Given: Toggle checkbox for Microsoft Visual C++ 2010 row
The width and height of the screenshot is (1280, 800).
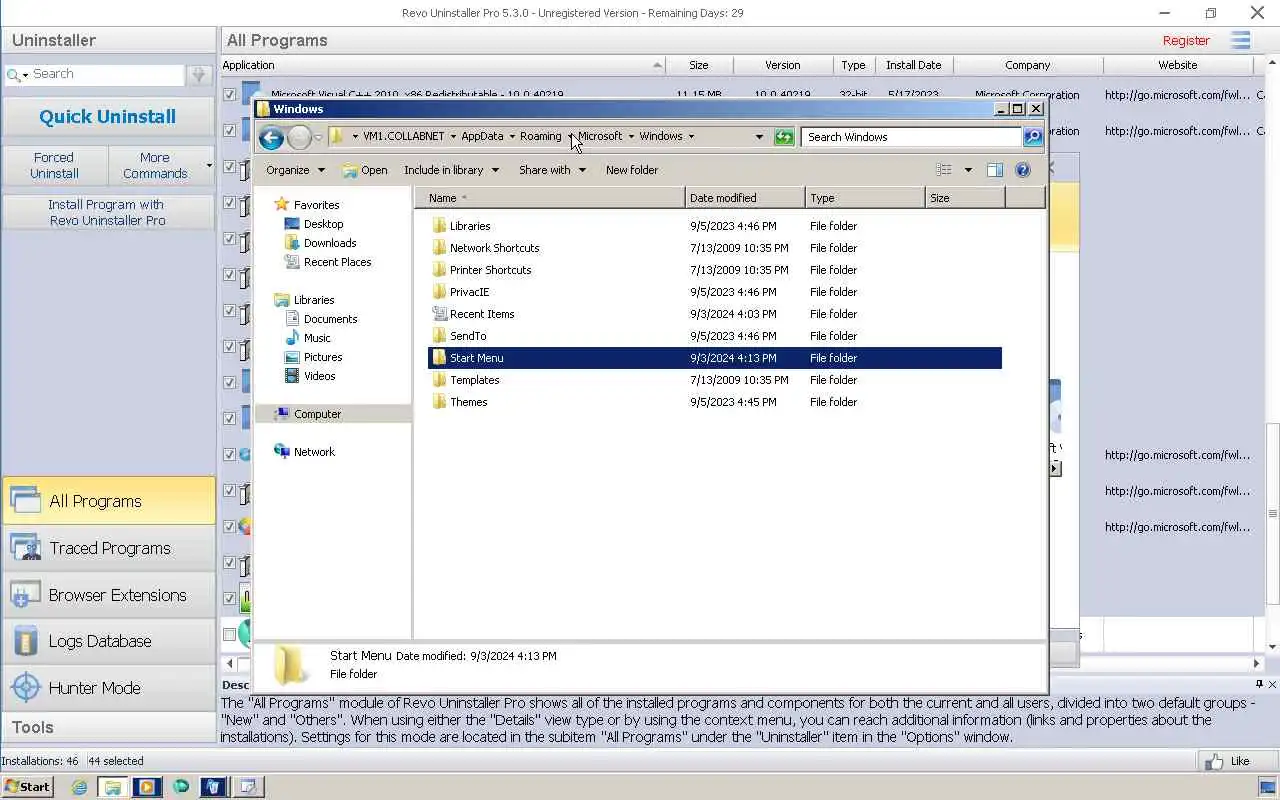Looking at the screenshot, I should tap(230, 95).
